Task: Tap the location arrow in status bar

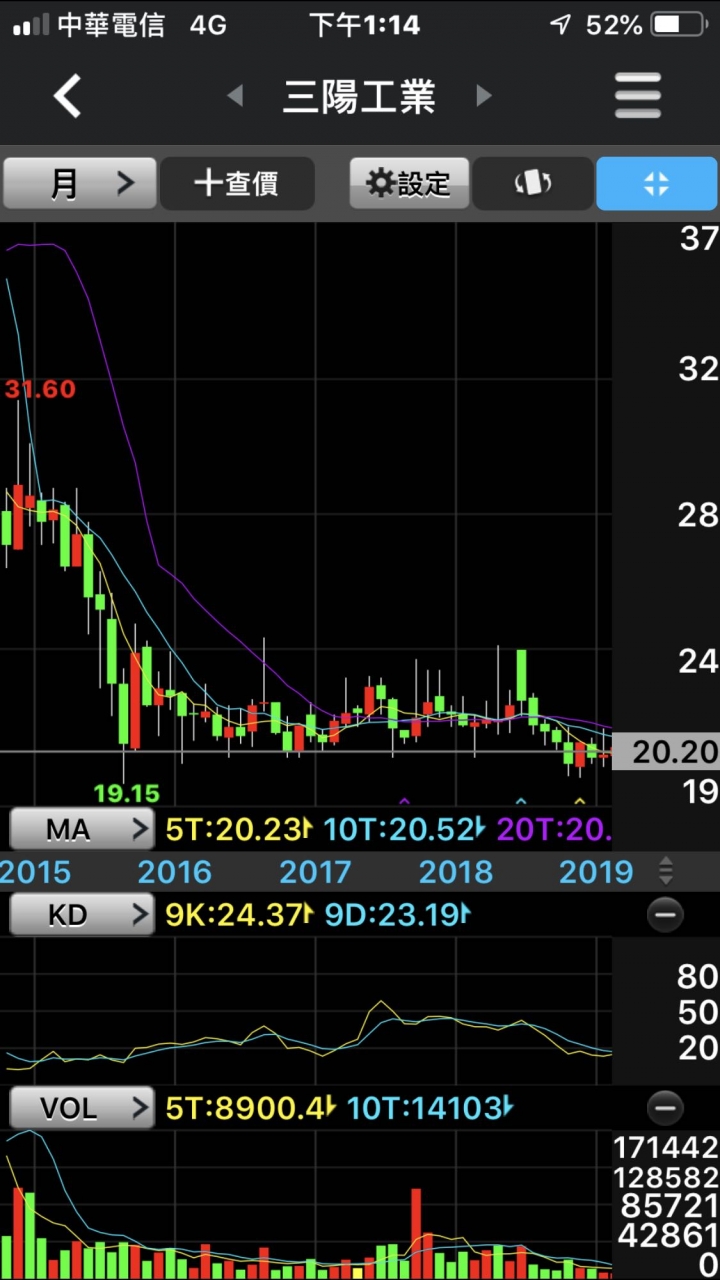Action: click(x=561, y=24)
